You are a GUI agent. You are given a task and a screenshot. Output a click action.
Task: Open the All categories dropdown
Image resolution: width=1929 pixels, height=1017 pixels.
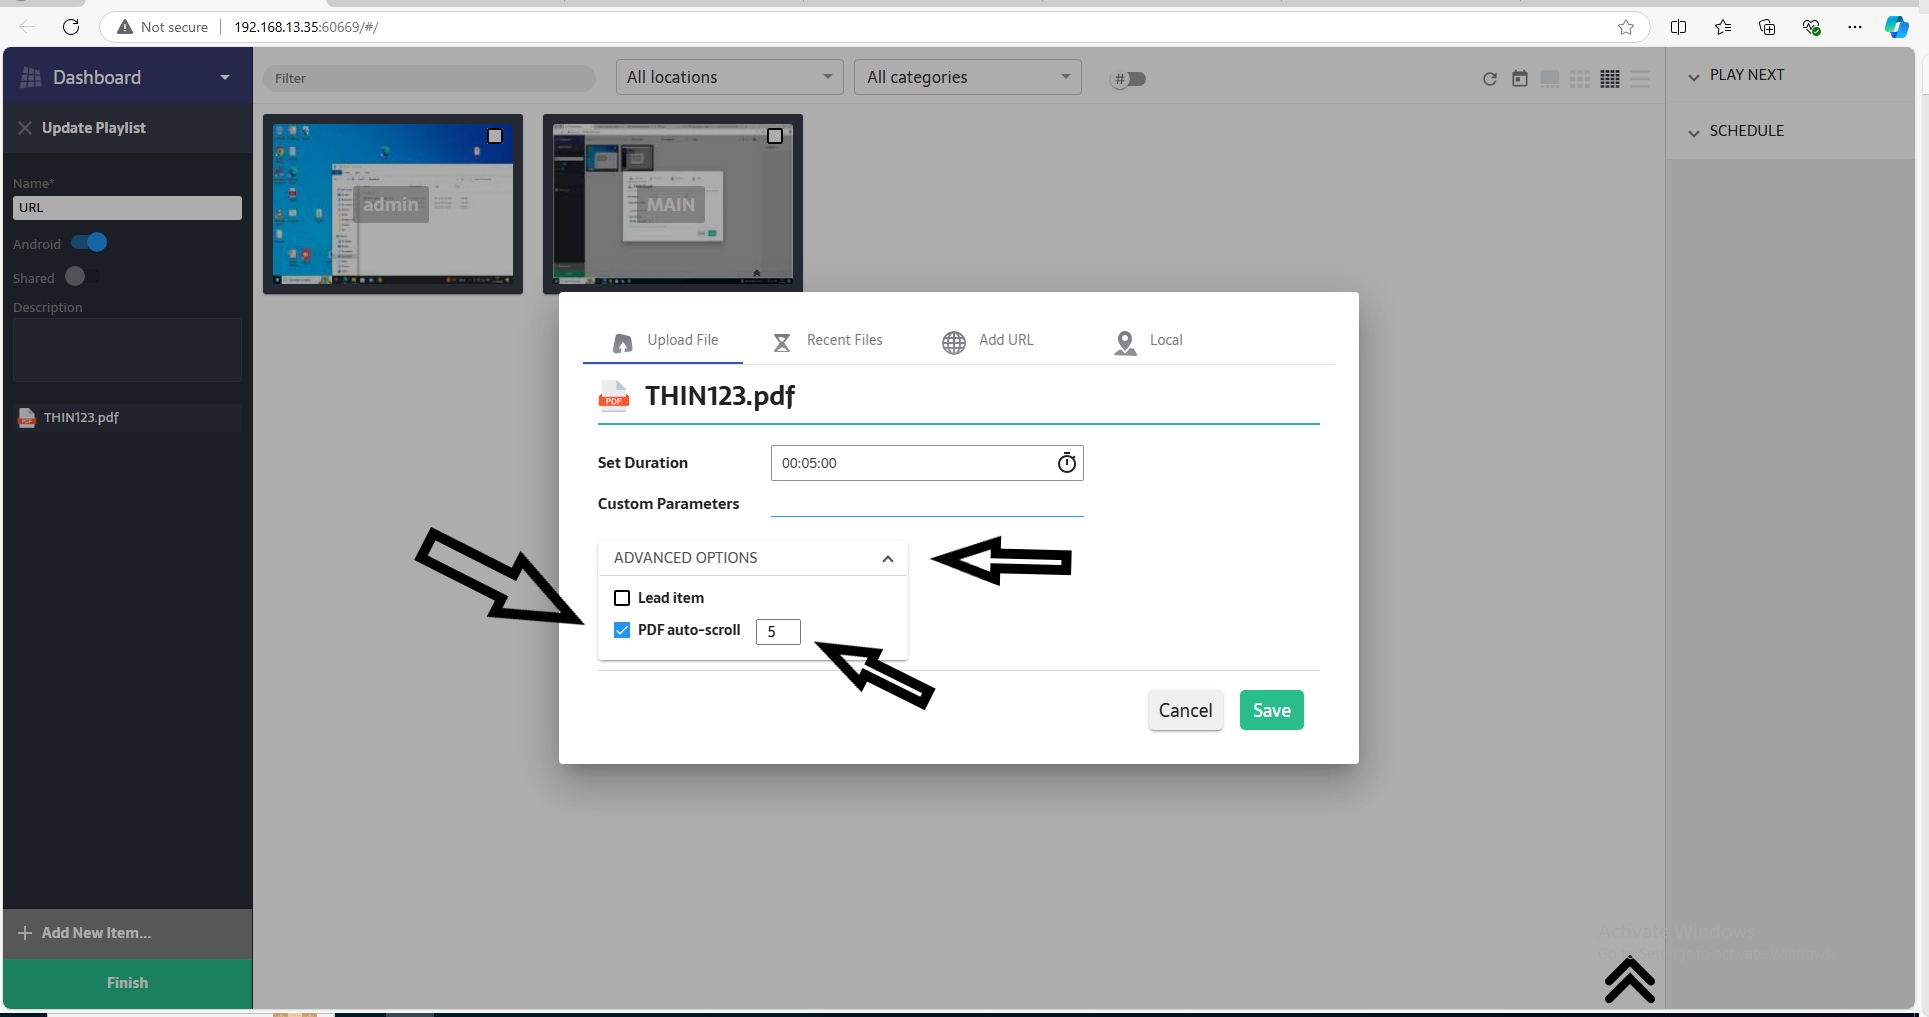[967, 77]
